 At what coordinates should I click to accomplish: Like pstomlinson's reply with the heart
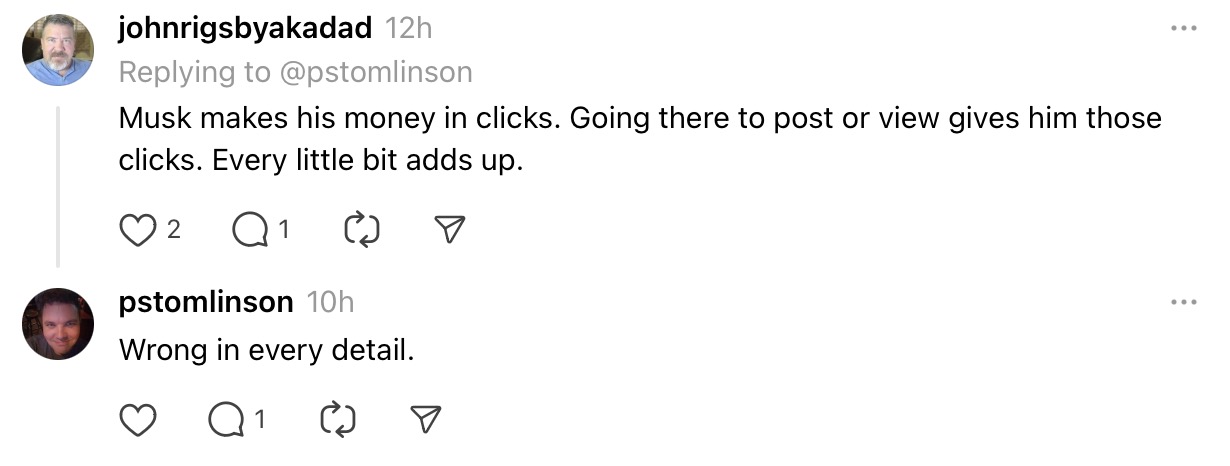point(138,420)
